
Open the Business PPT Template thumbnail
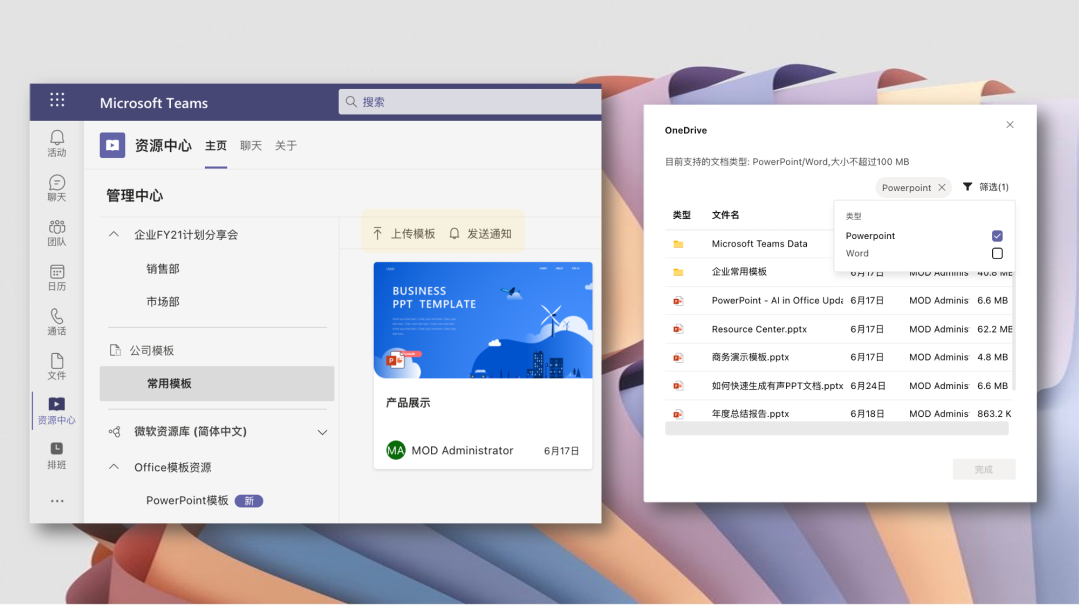(x=483, y=320)
